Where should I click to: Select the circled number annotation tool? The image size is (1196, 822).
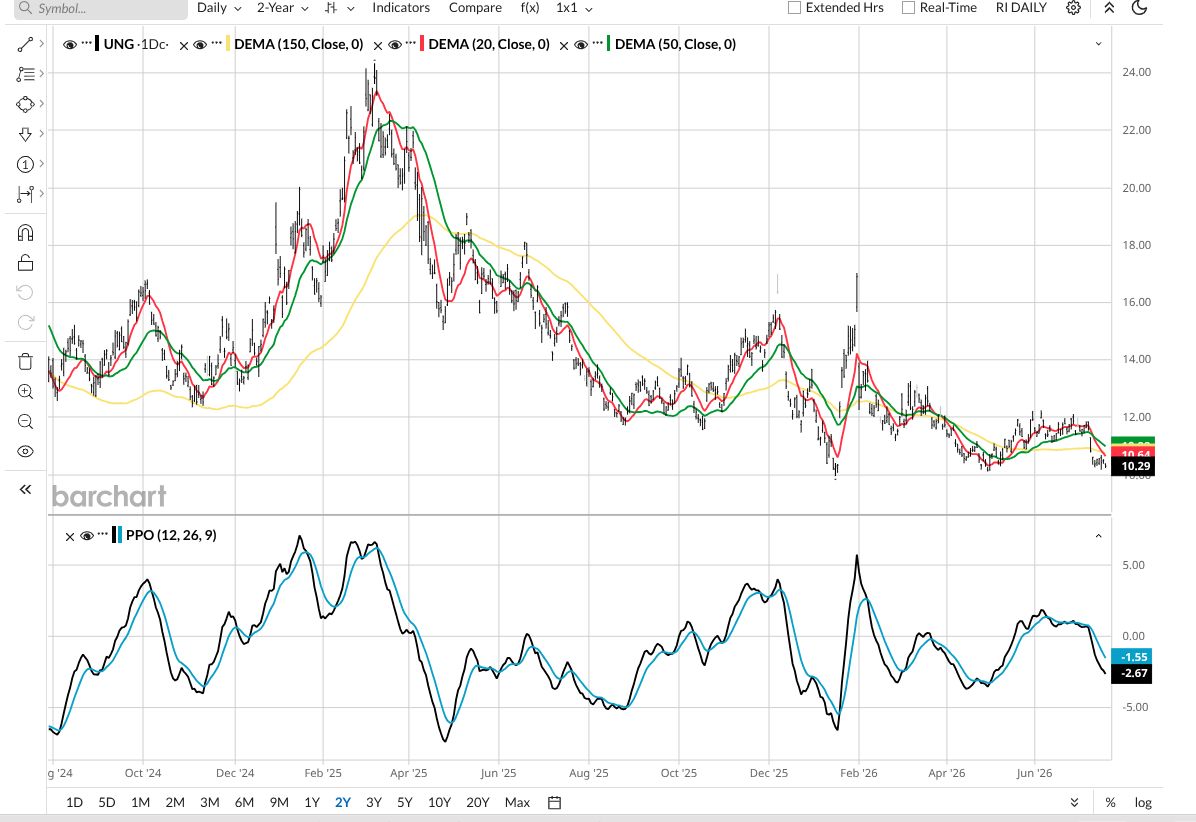pos(25,164)
